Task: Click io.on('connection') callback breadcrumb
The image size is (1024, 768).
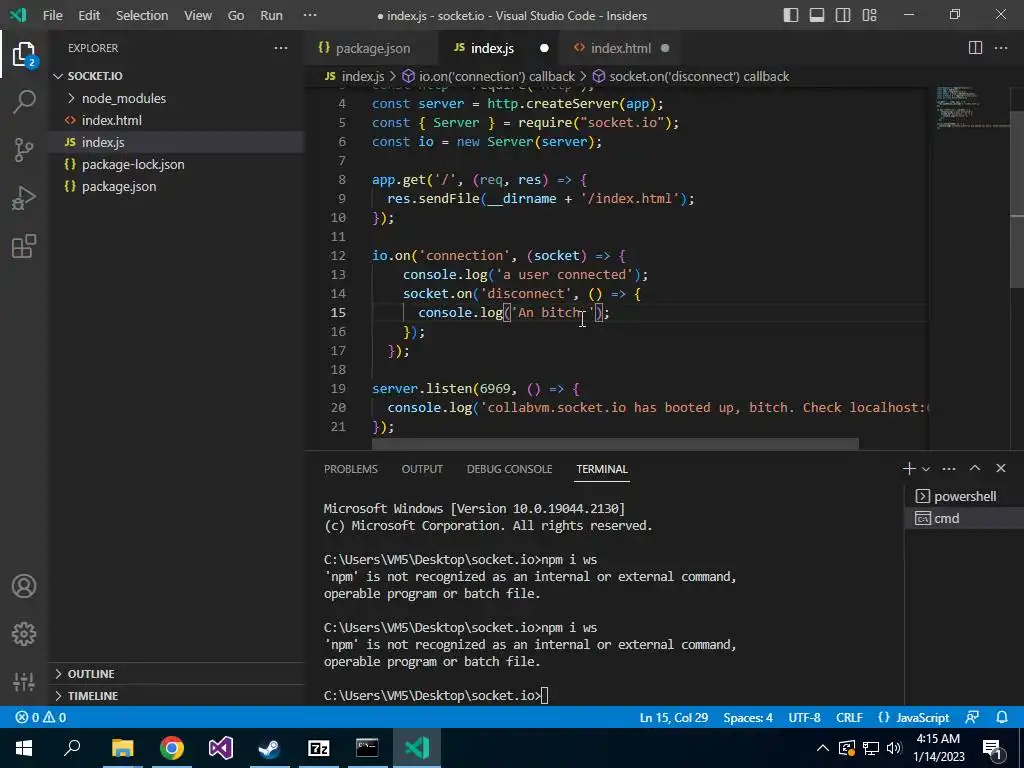Action: [x=488, y=76]
